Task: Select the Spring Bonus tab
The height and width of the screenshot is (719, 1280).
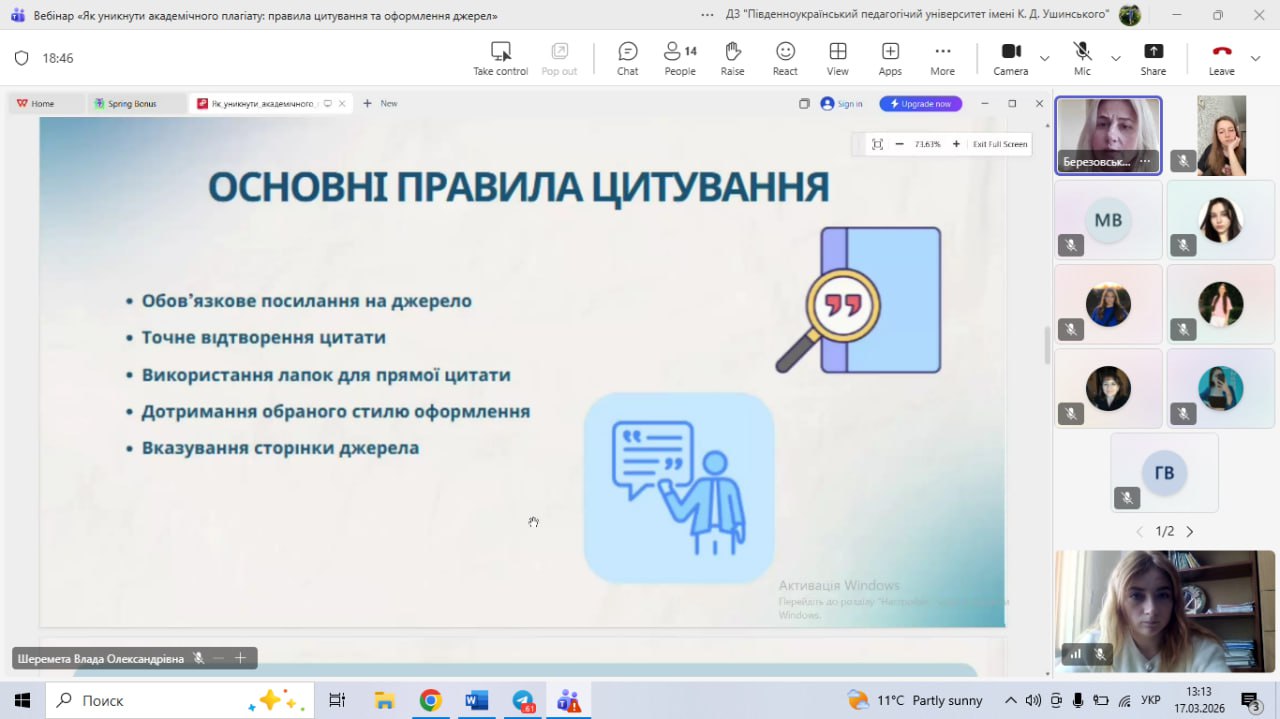Action: click(133, 104)
